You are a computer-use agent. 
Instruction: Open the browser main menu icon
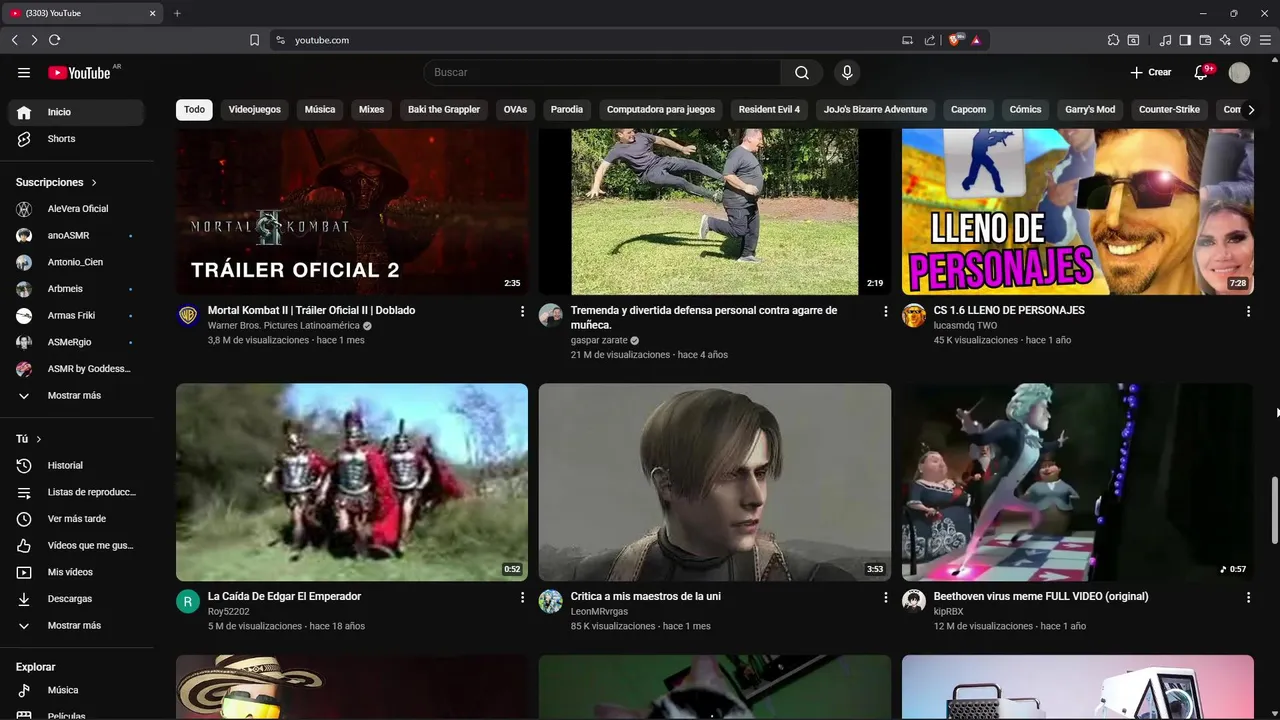[x=1265, y=40]
